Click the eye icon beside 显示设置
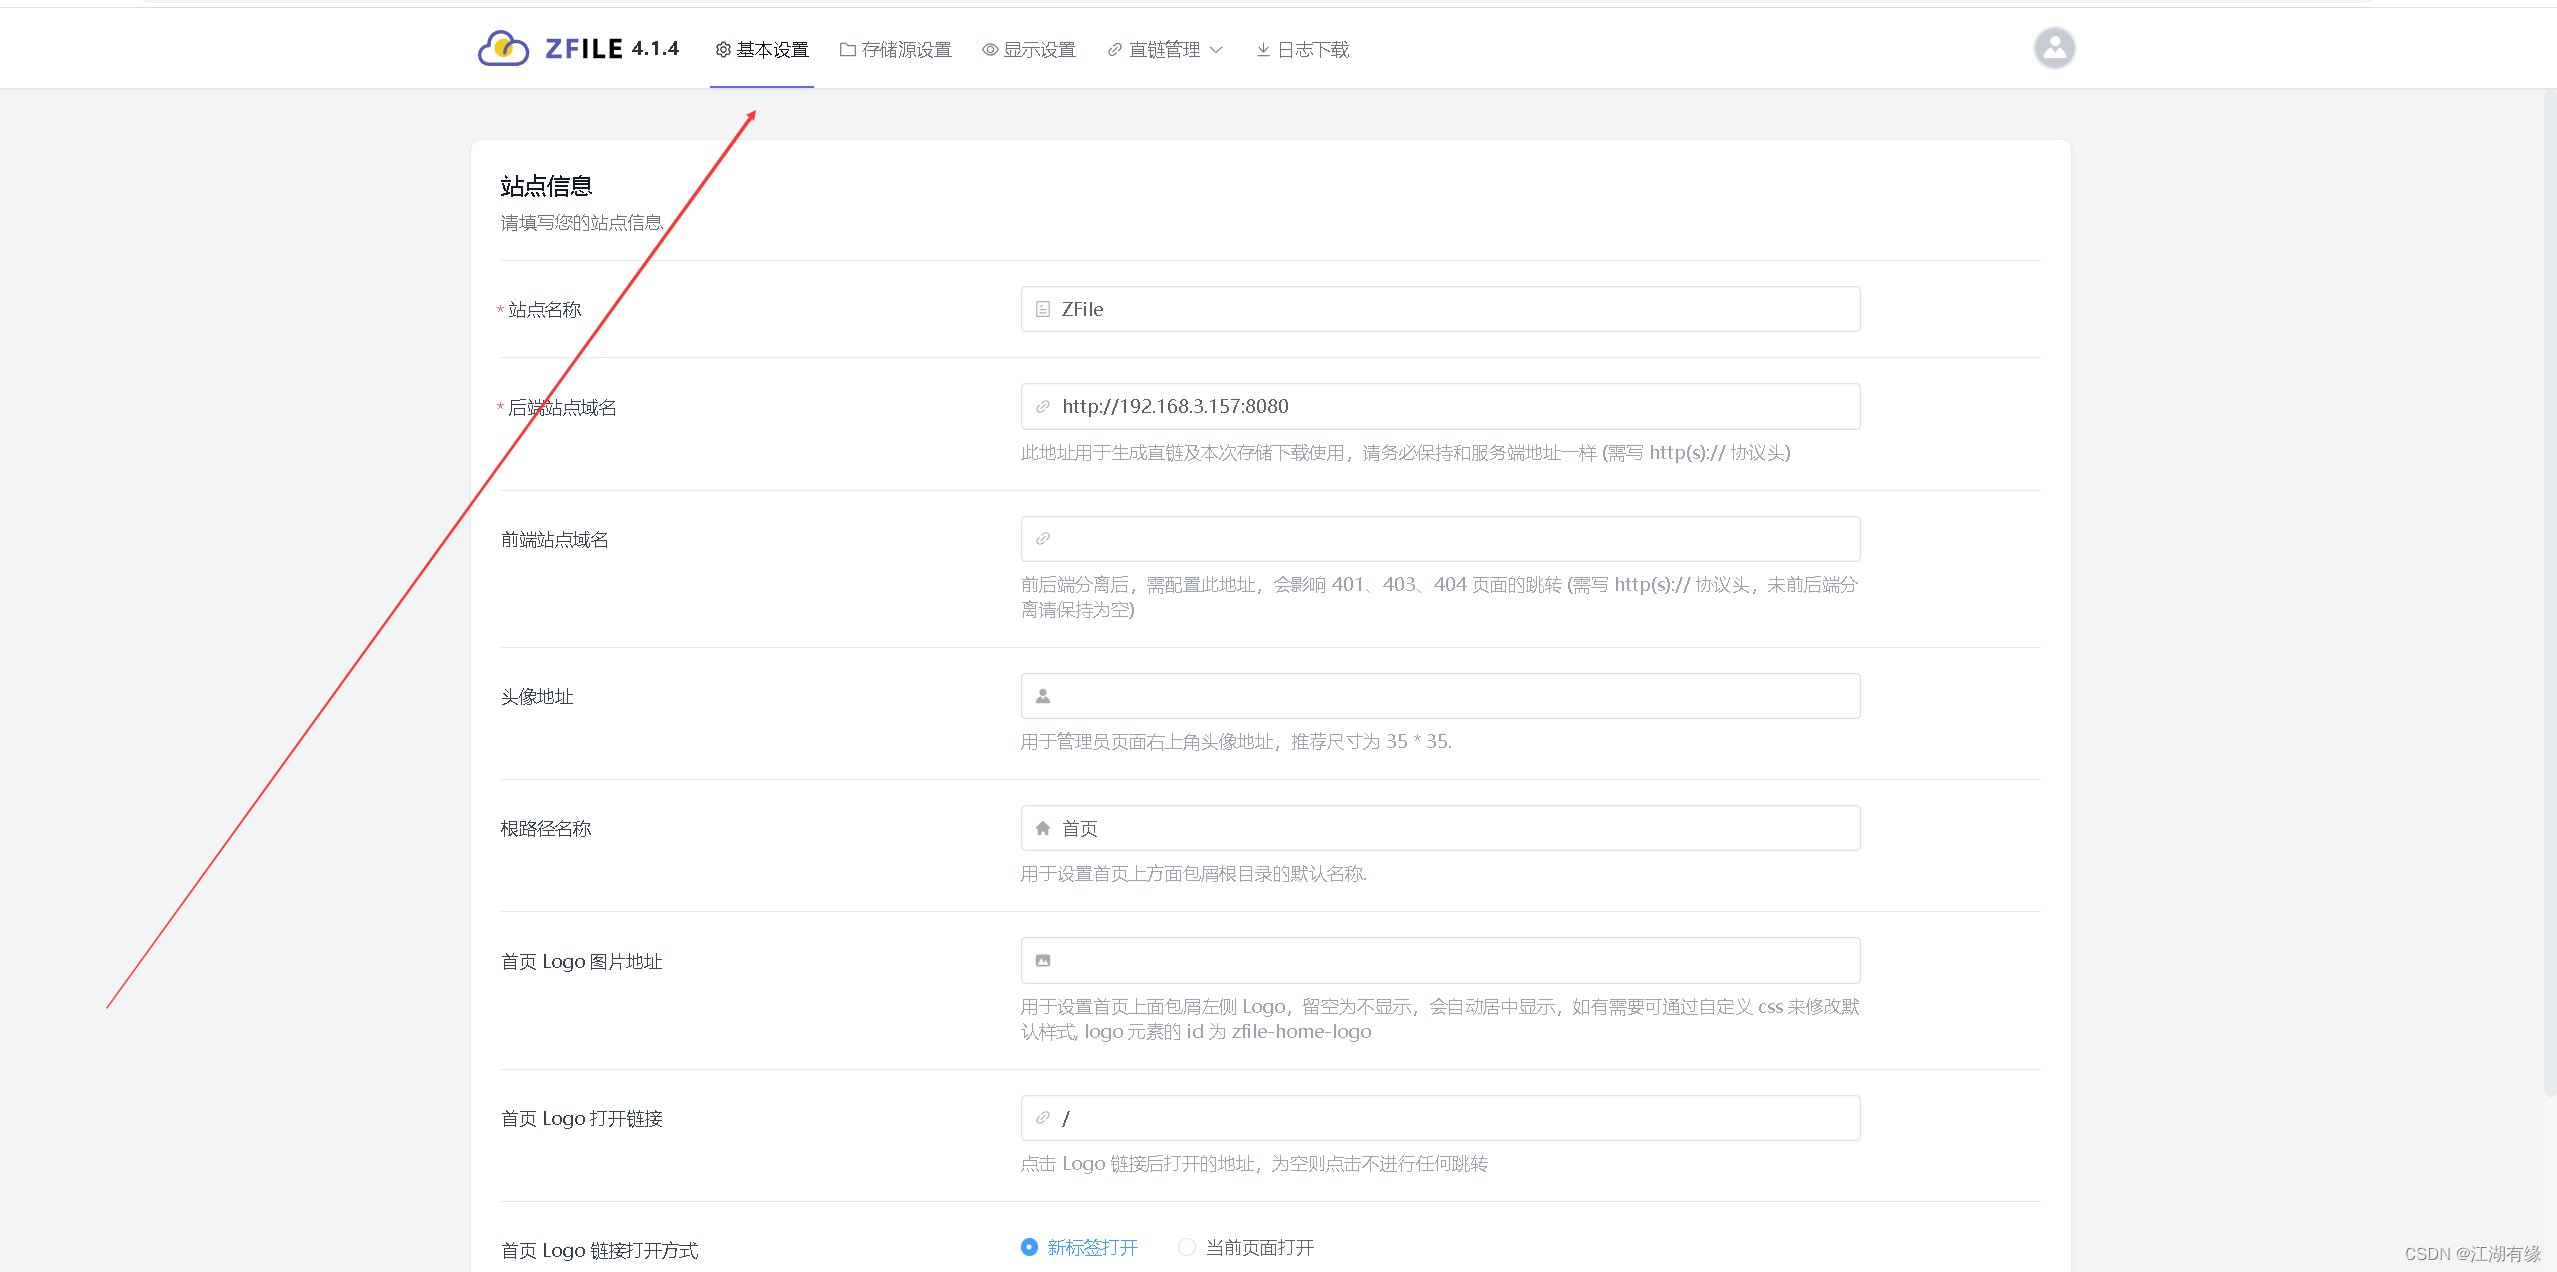 click(988, 49)
